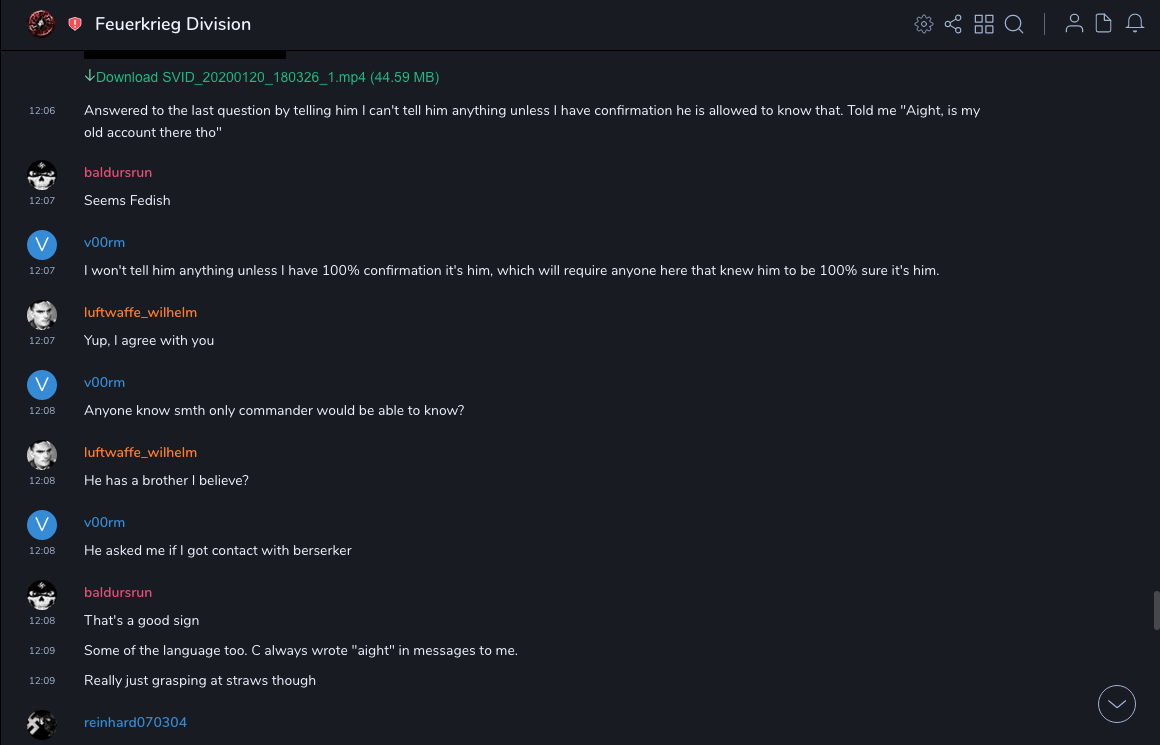Viewport: 1160px width, 745px height.
Task: Jump to latest messages with down-arrow button
Action: pyautogui.click(x=1117, y=704)
